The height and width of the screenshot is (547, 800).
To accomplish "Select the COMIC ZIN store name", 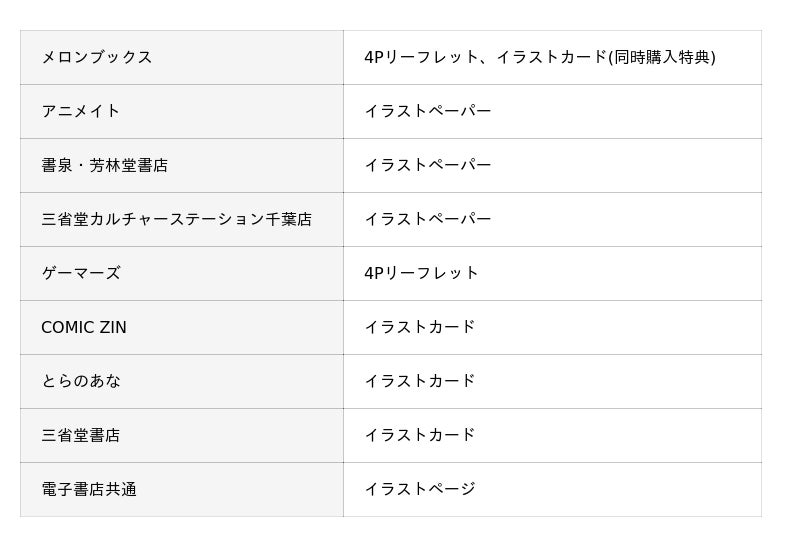I will [84, 327].
